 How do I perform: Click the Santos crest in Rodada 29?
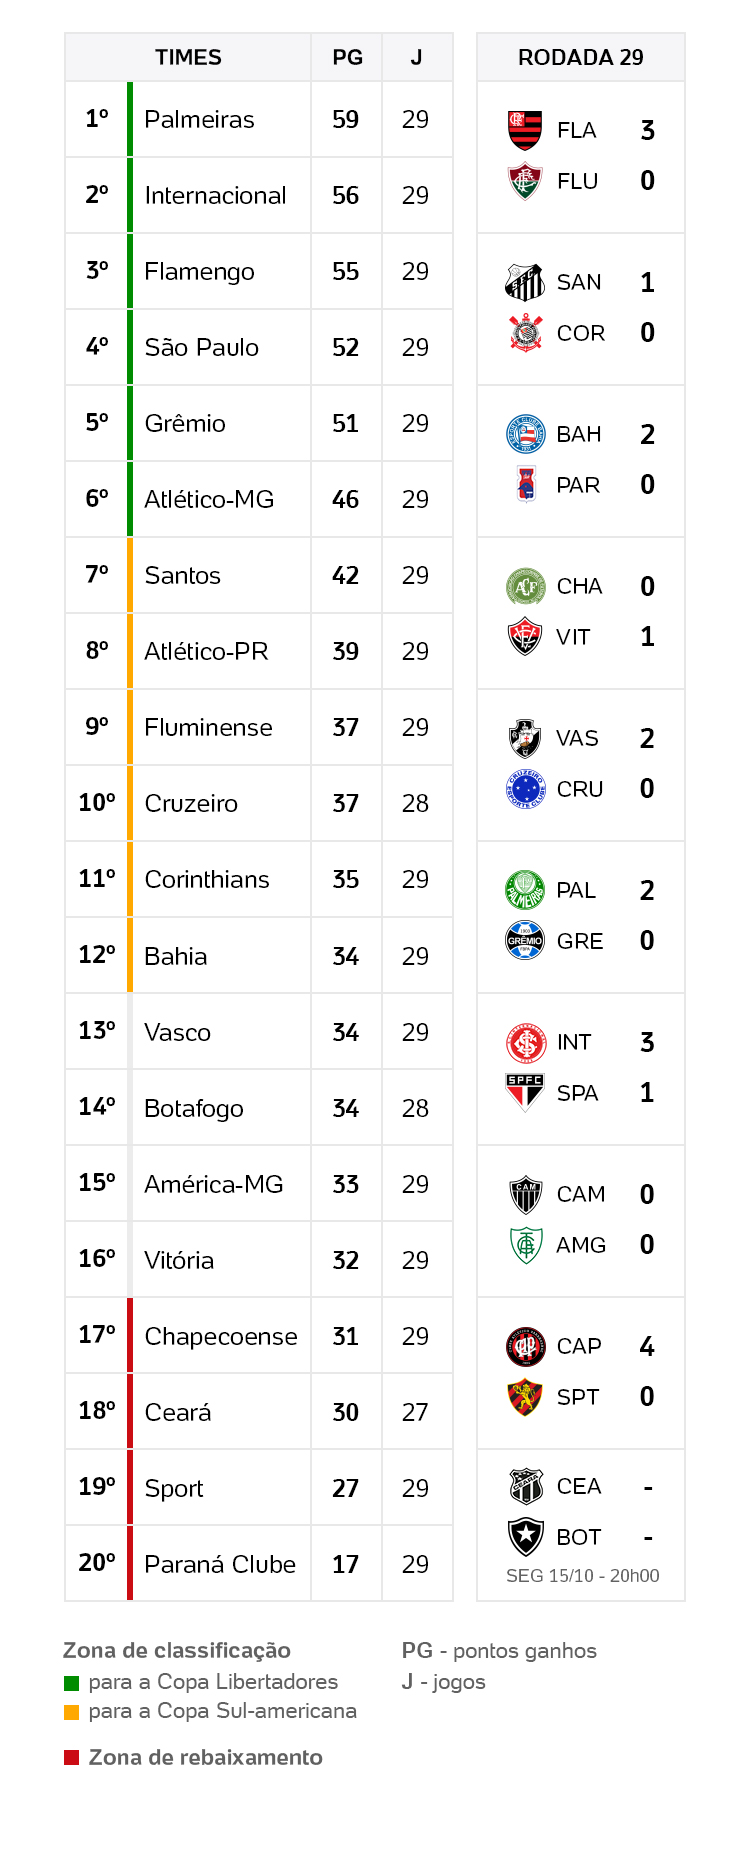[x=525, y=283]
